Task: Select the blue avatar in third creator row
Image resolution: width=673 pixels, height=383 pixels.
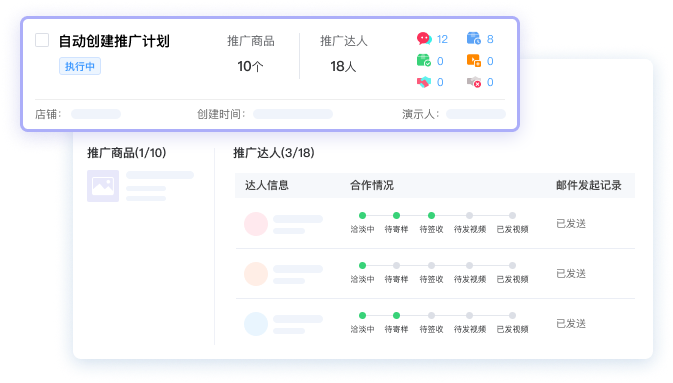Action: click(256, 324)
